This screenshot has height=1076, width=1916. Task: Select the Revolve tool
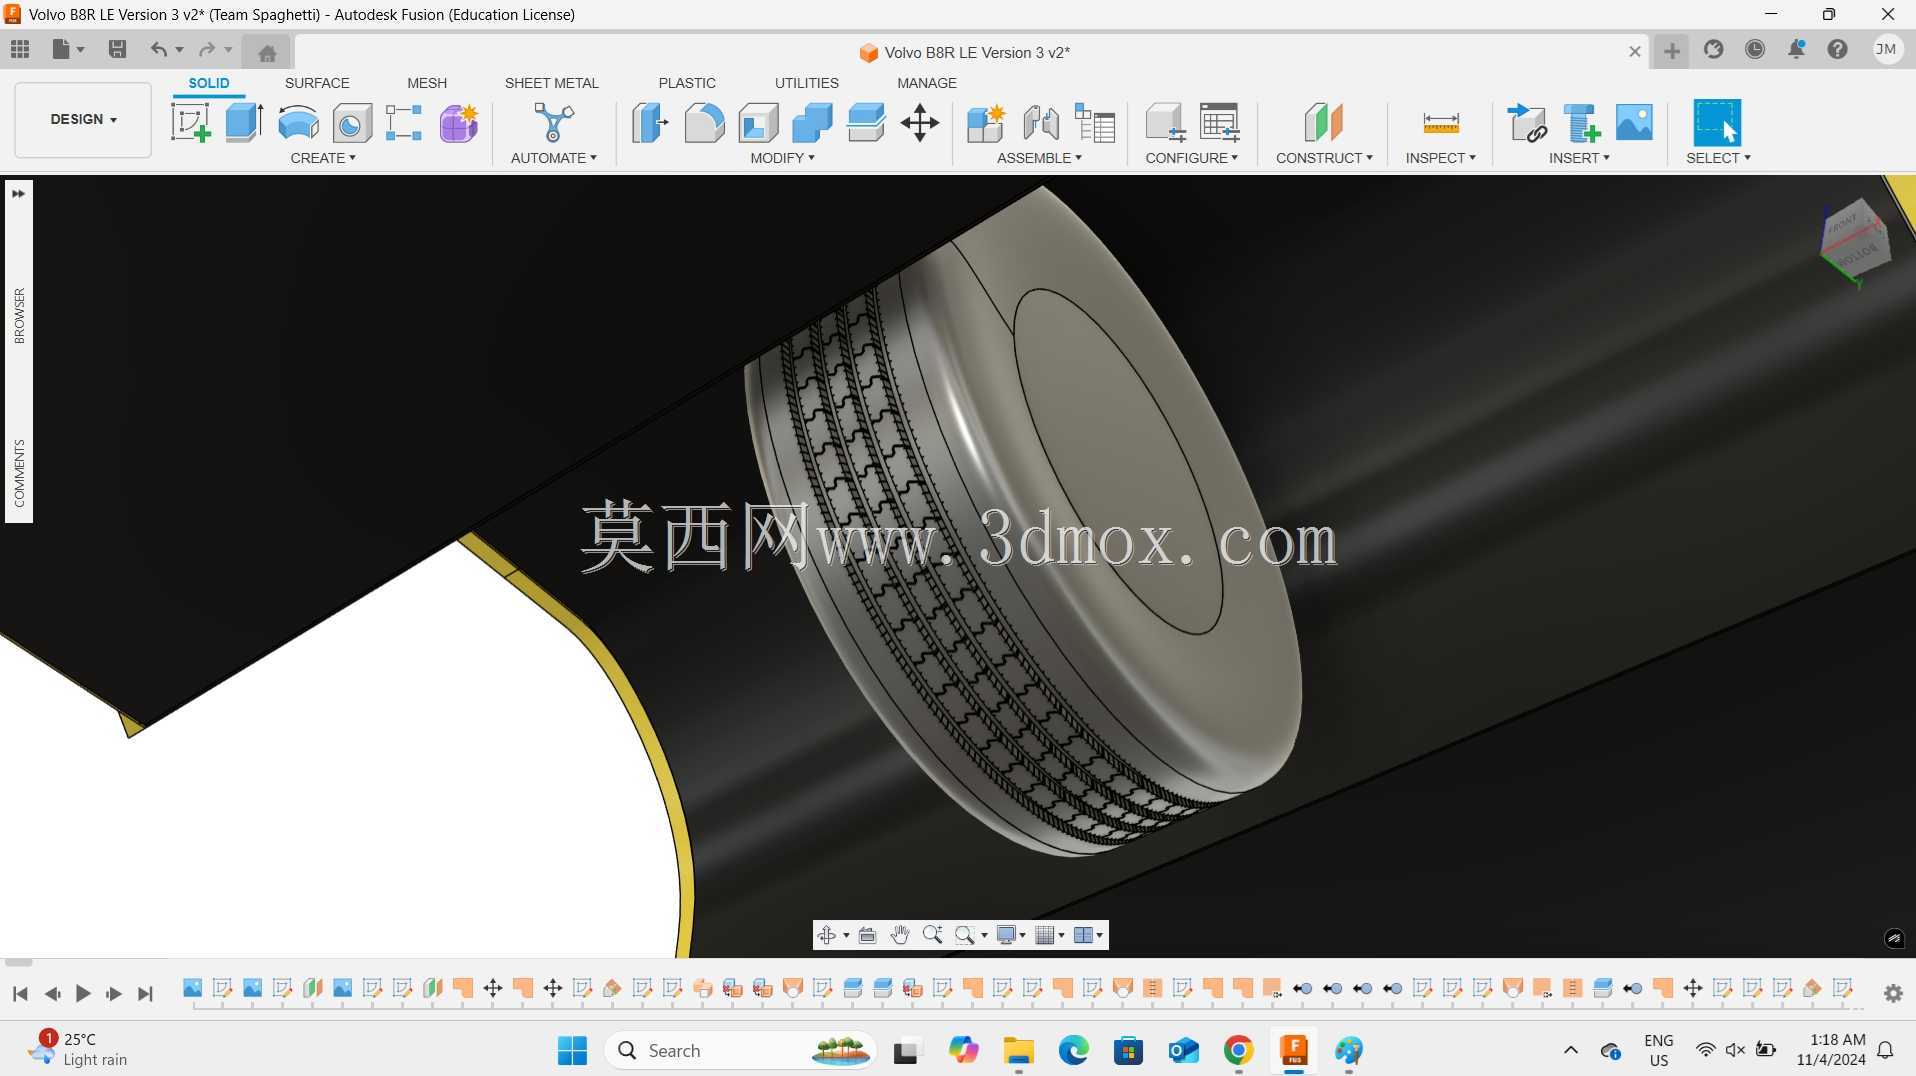click(298, 123)
